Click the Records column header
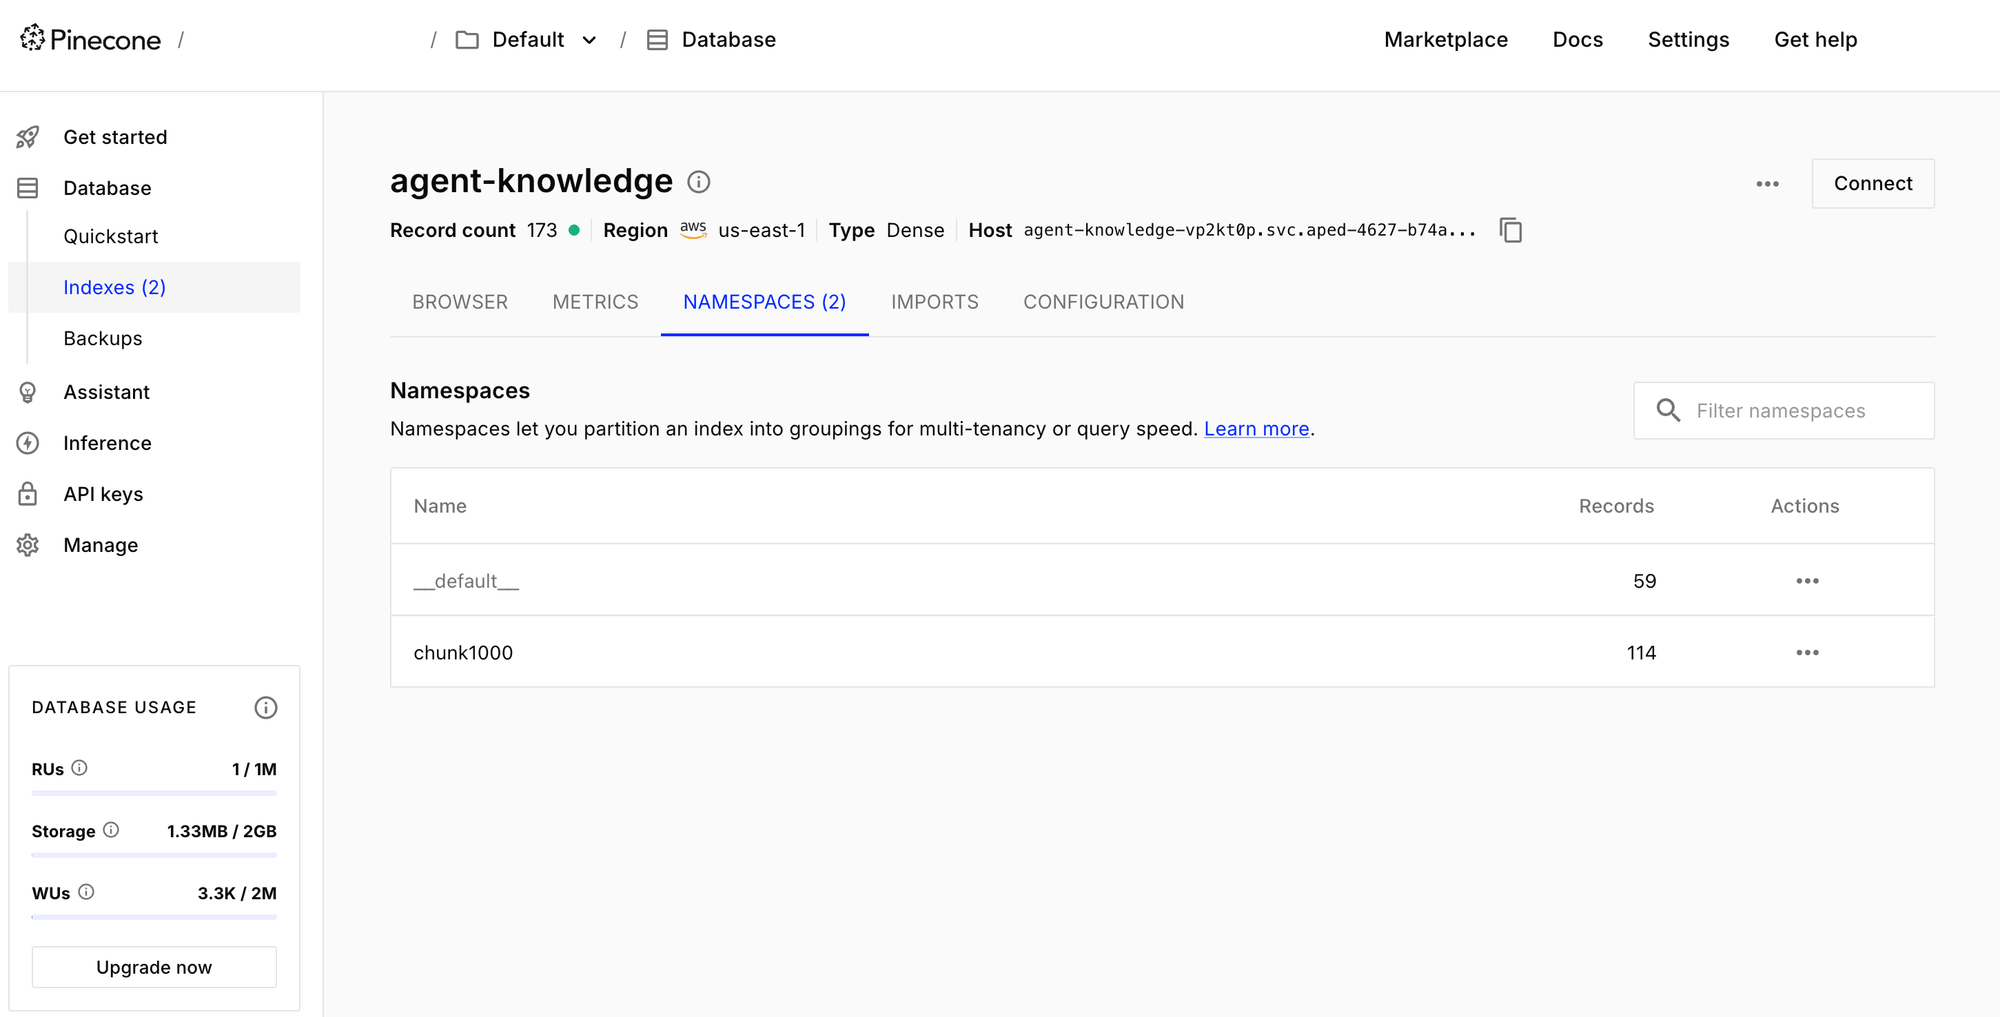 [1616, 506]
